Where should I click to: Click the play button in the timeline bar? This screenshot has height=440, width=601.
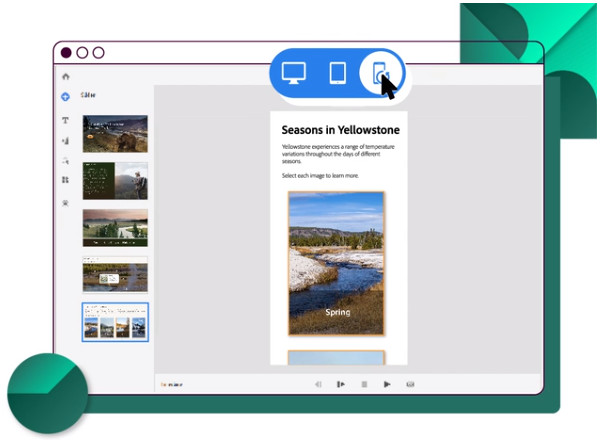click(387, 384)
